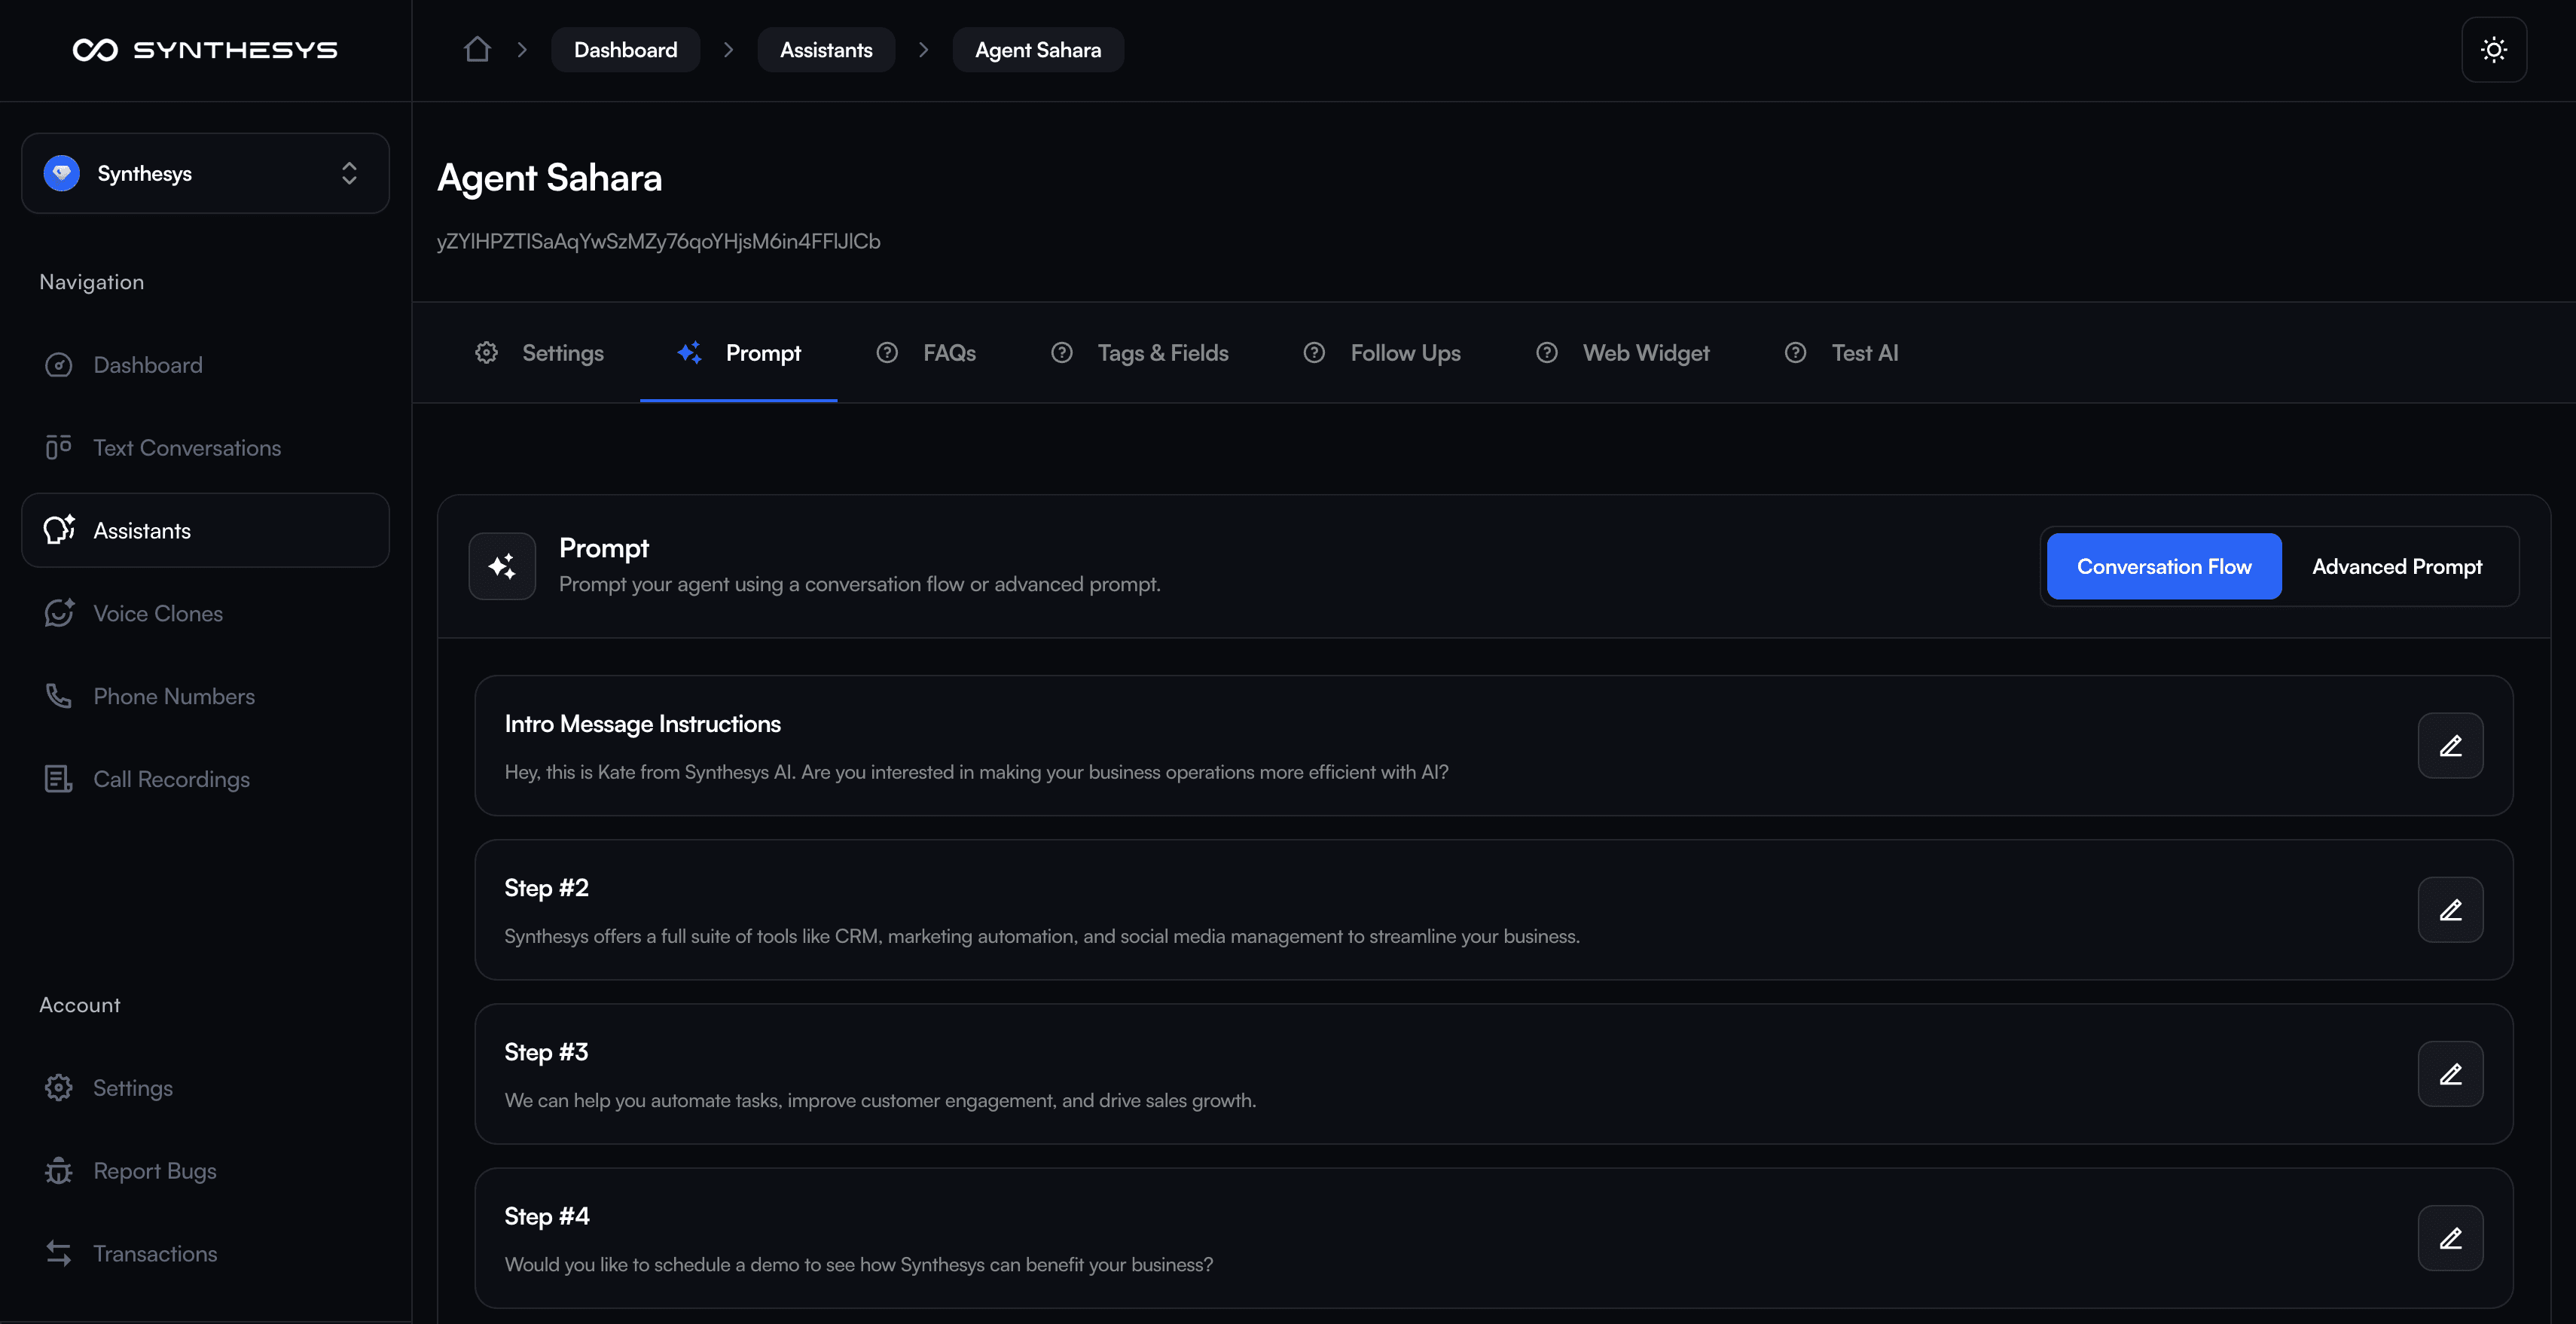Switch to Advanced Prompt mode

[2396, 566]
